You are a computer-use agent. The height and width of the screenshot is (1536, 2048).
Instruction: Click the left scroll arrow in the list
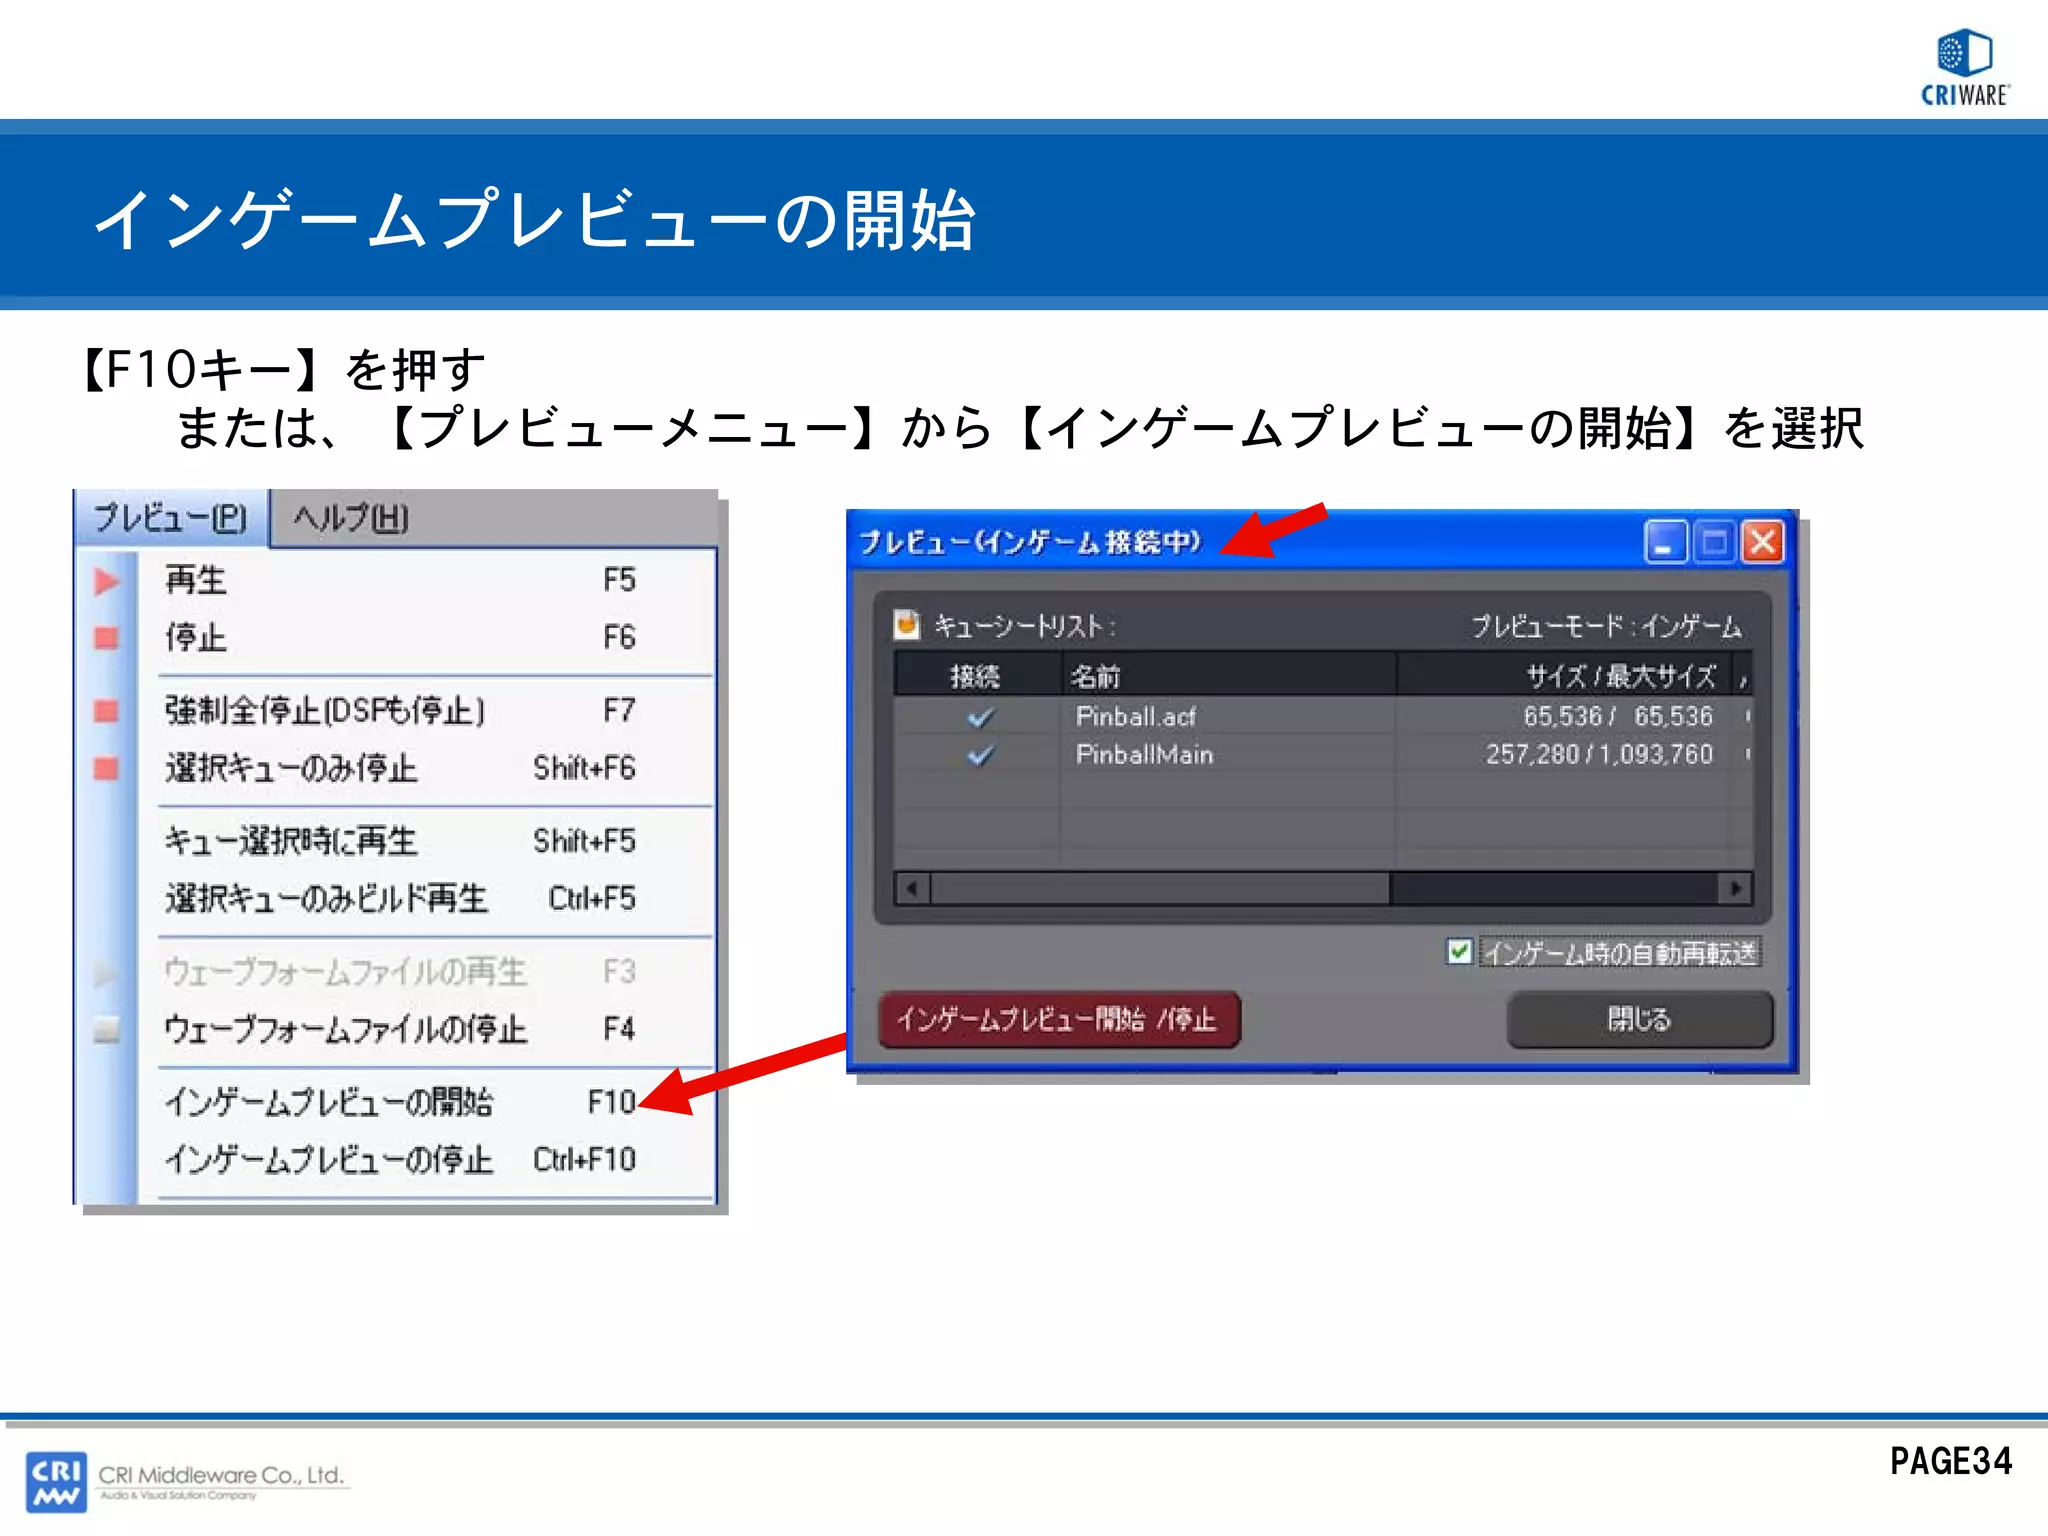point(912,888)
